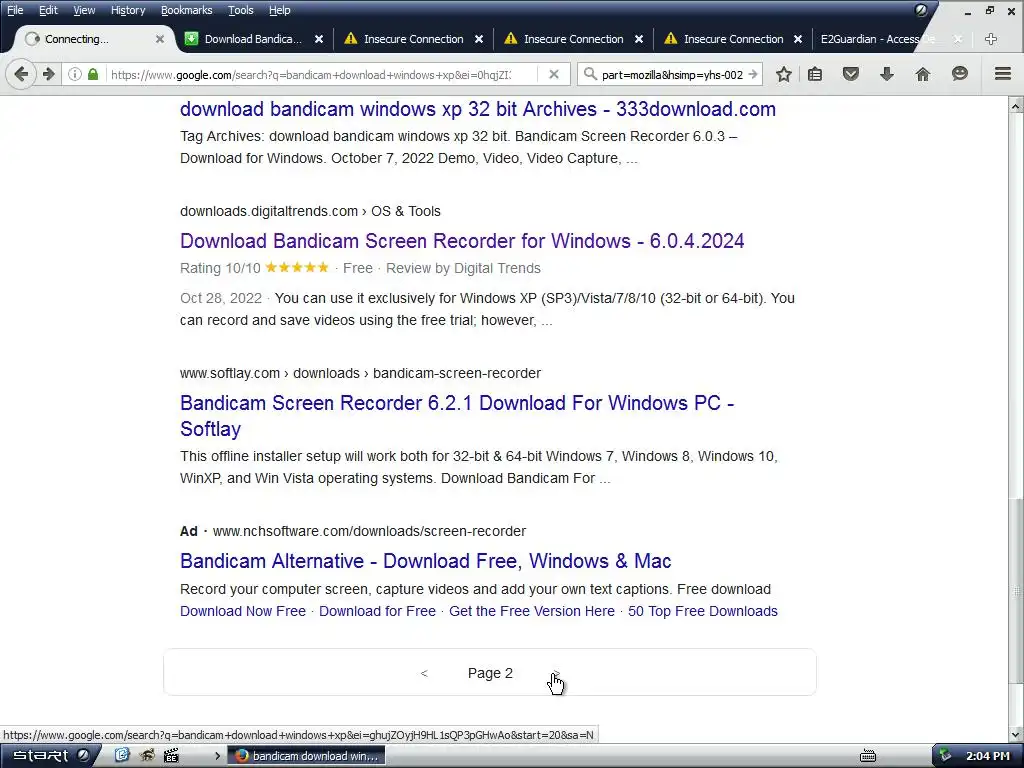
Task: Open the File menu
Action: [x=15, y=10]
